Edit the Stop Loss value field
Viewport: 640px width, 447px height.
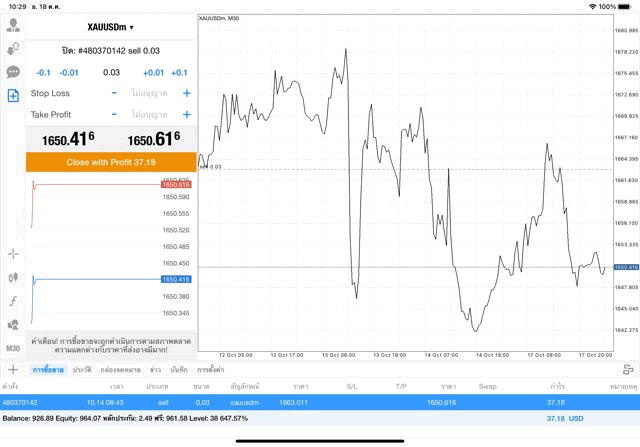click(x=149, y=93)
